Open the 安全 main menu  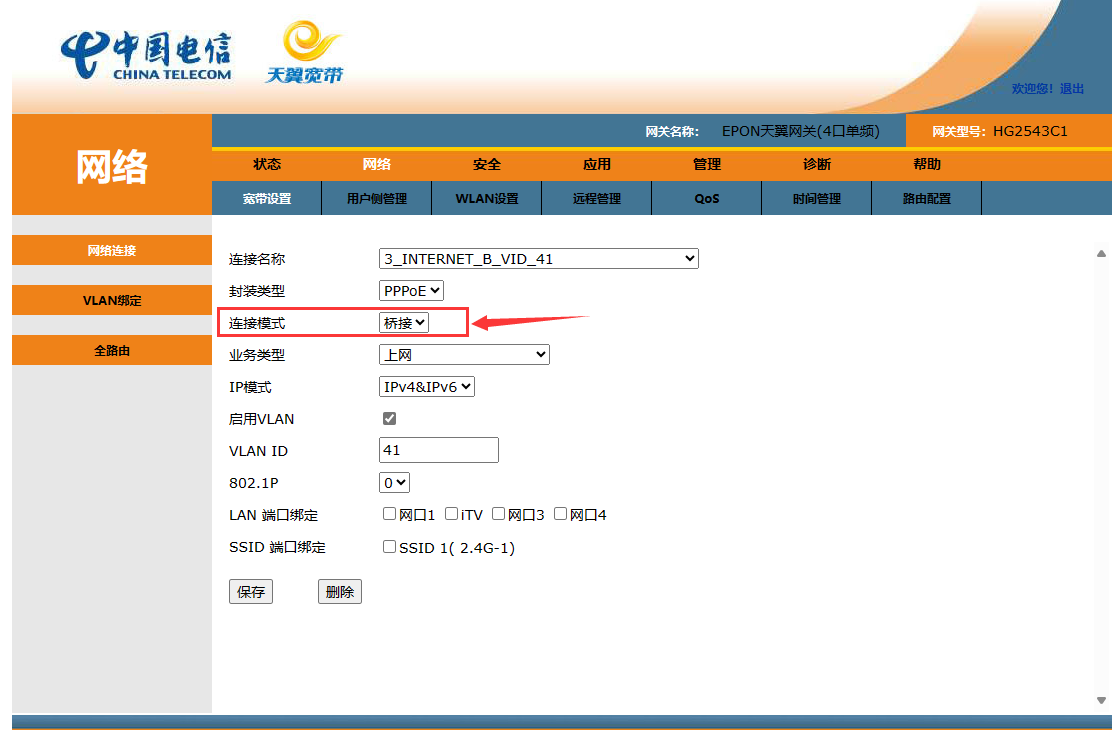(487, 164)
